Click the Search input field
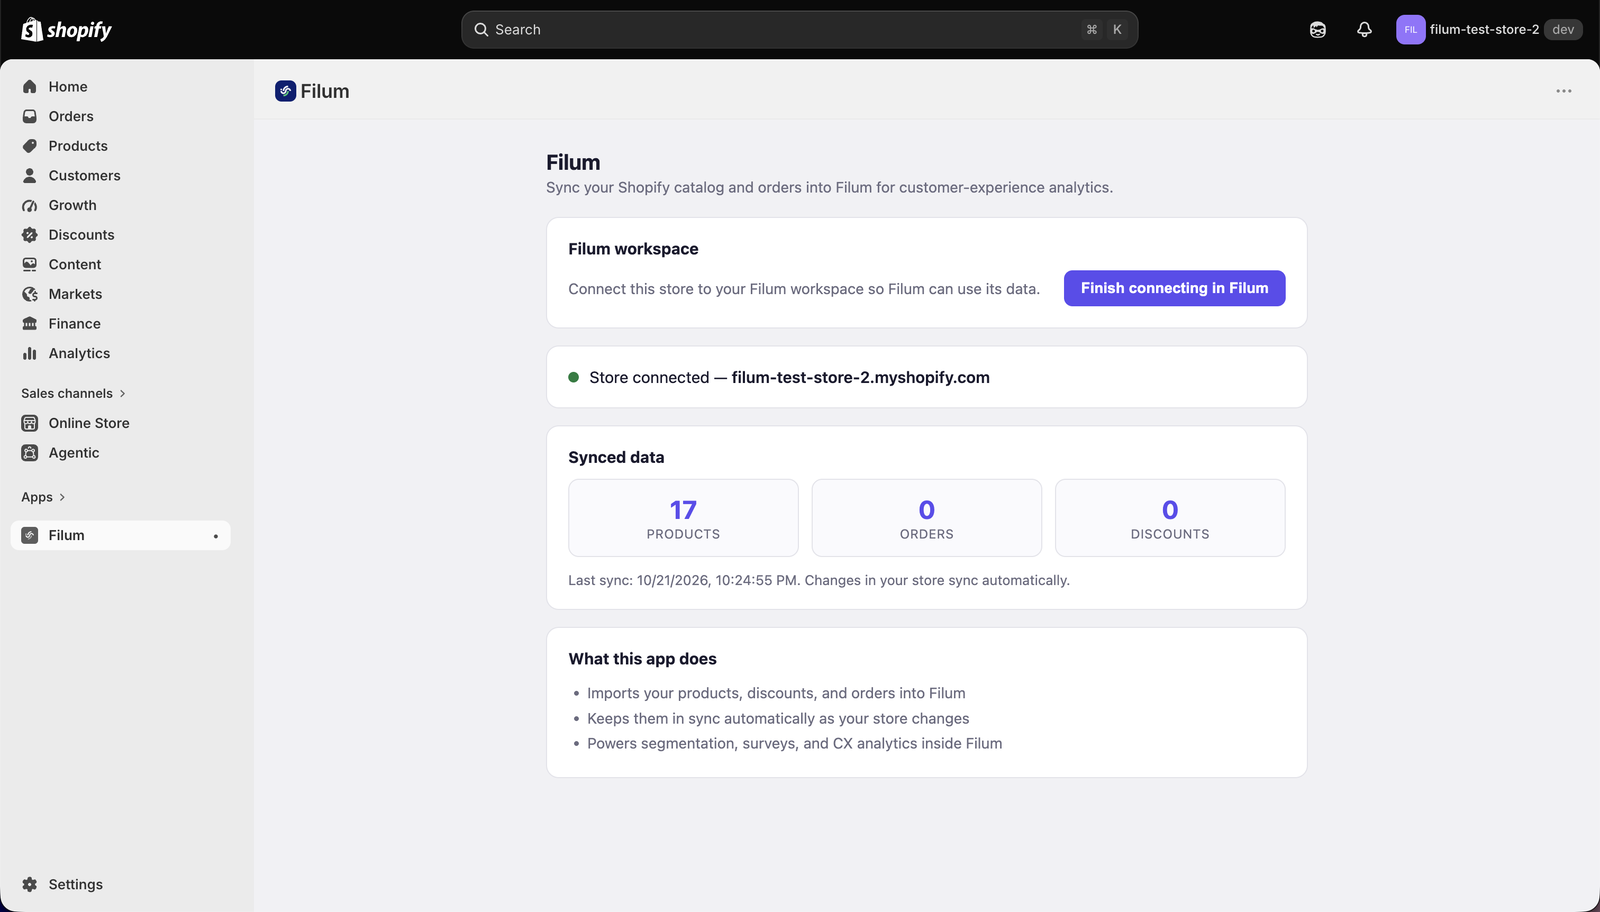 click(x=799, y=30)
